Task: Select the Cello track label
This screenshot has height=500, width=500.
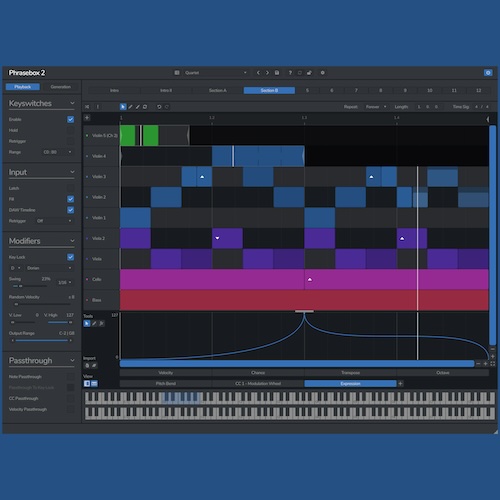Action: click(97, 279)
